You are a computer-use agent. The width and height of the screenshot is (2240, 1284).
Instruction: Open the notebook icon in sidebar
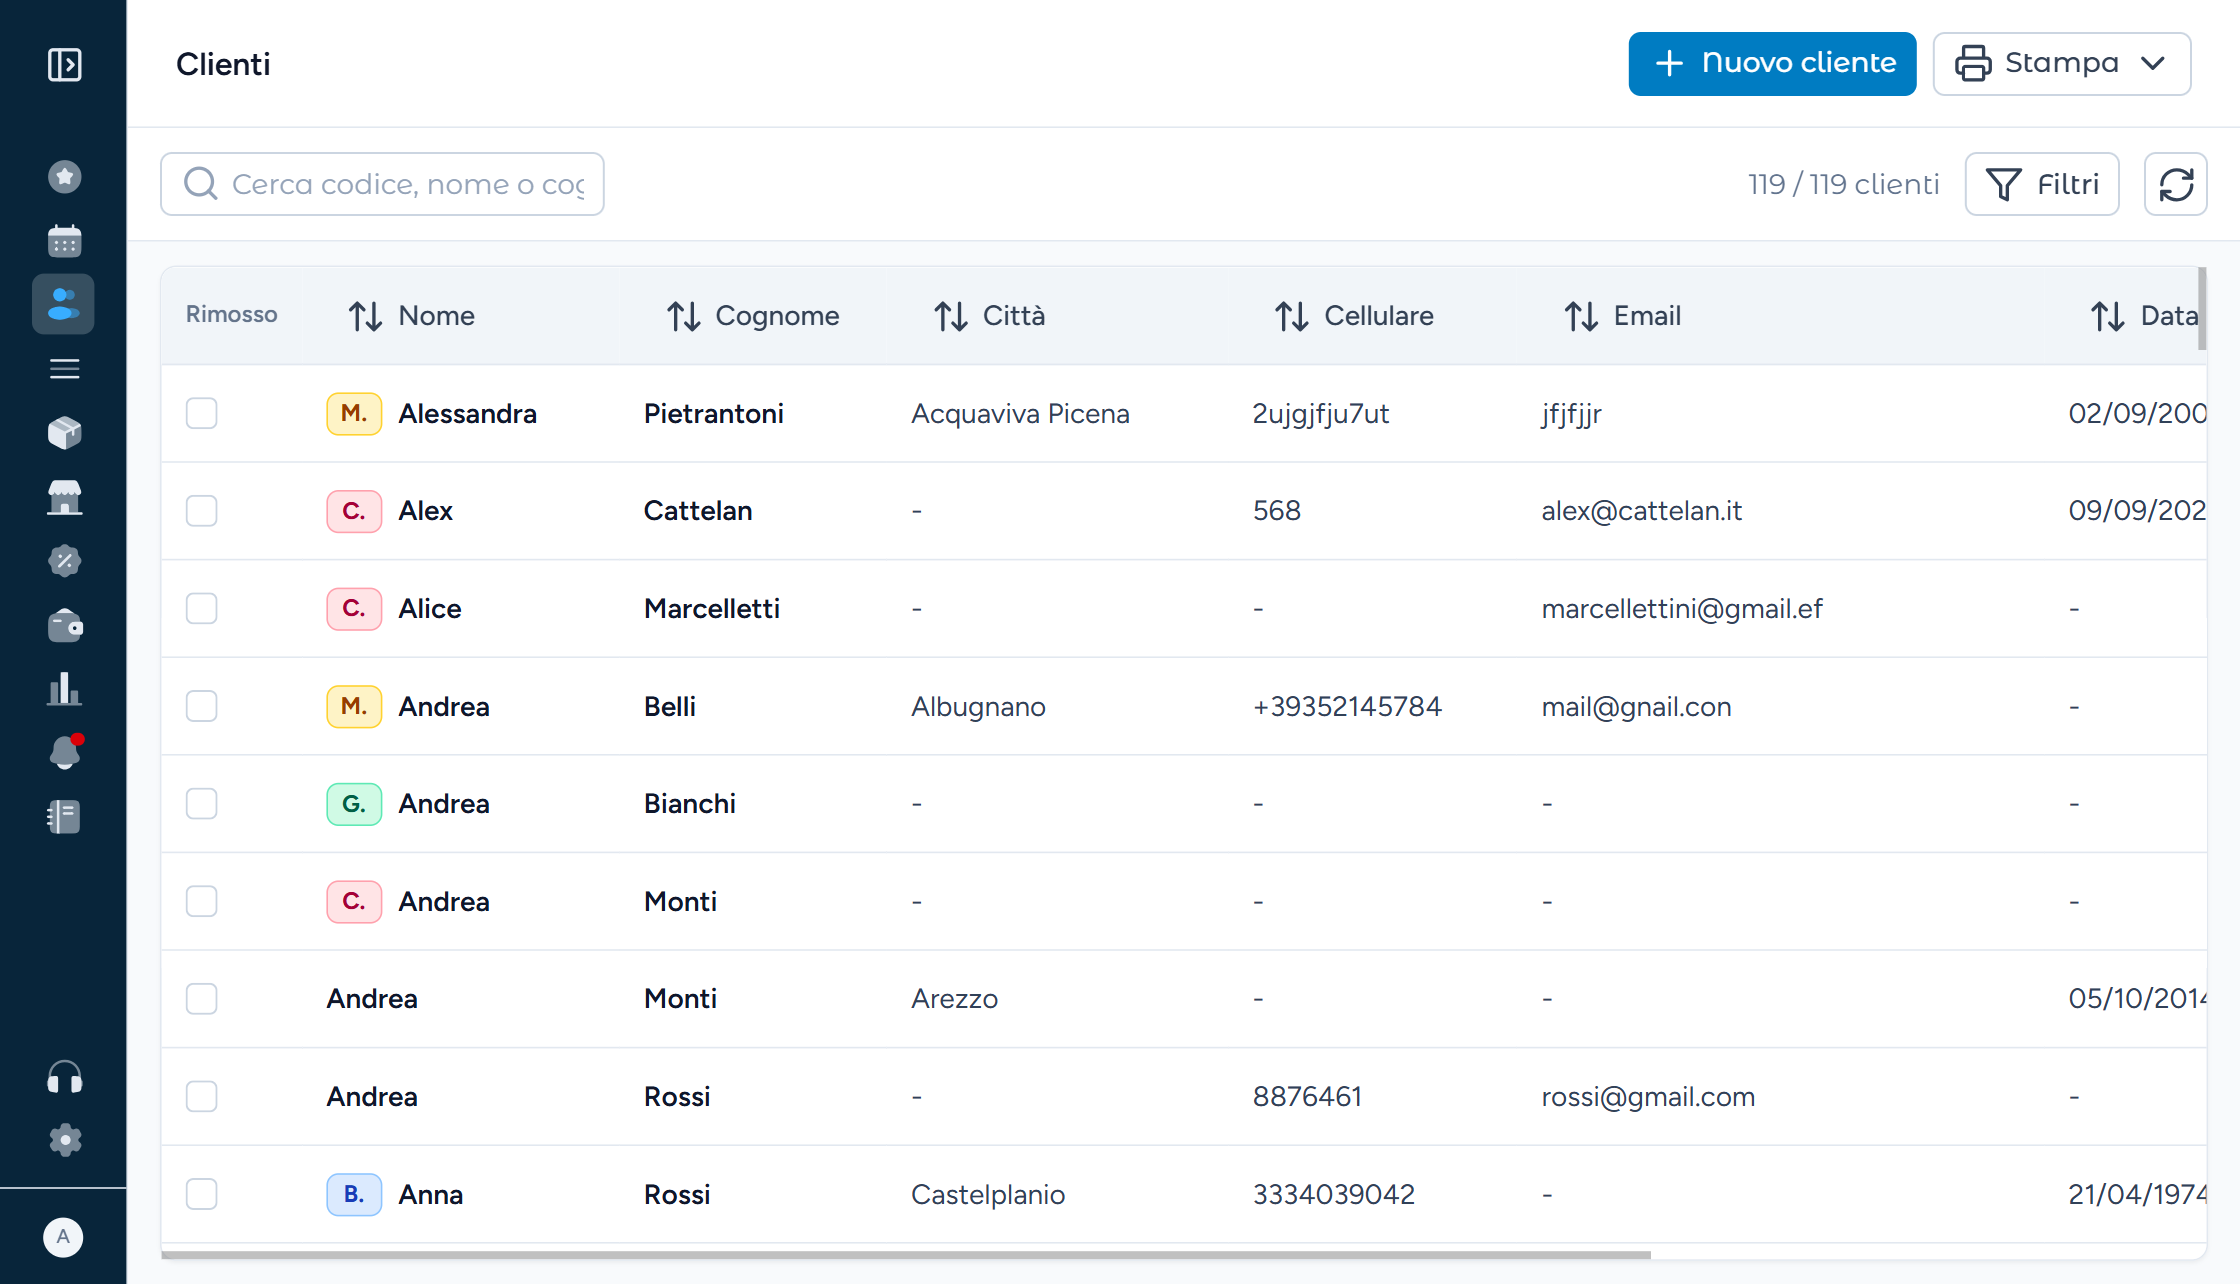click(x=64, y=817)
